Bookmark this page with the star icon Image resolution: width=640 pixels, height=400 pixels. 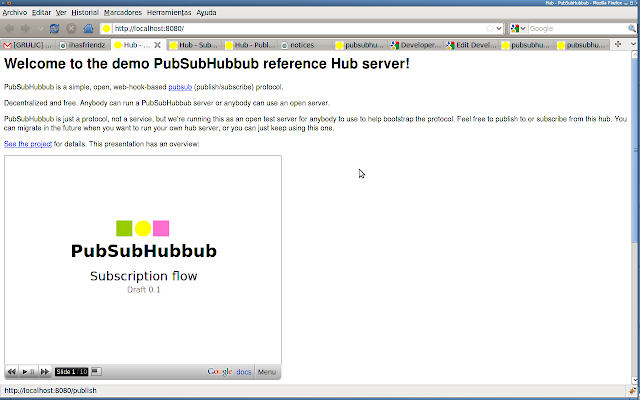point(490,29)
